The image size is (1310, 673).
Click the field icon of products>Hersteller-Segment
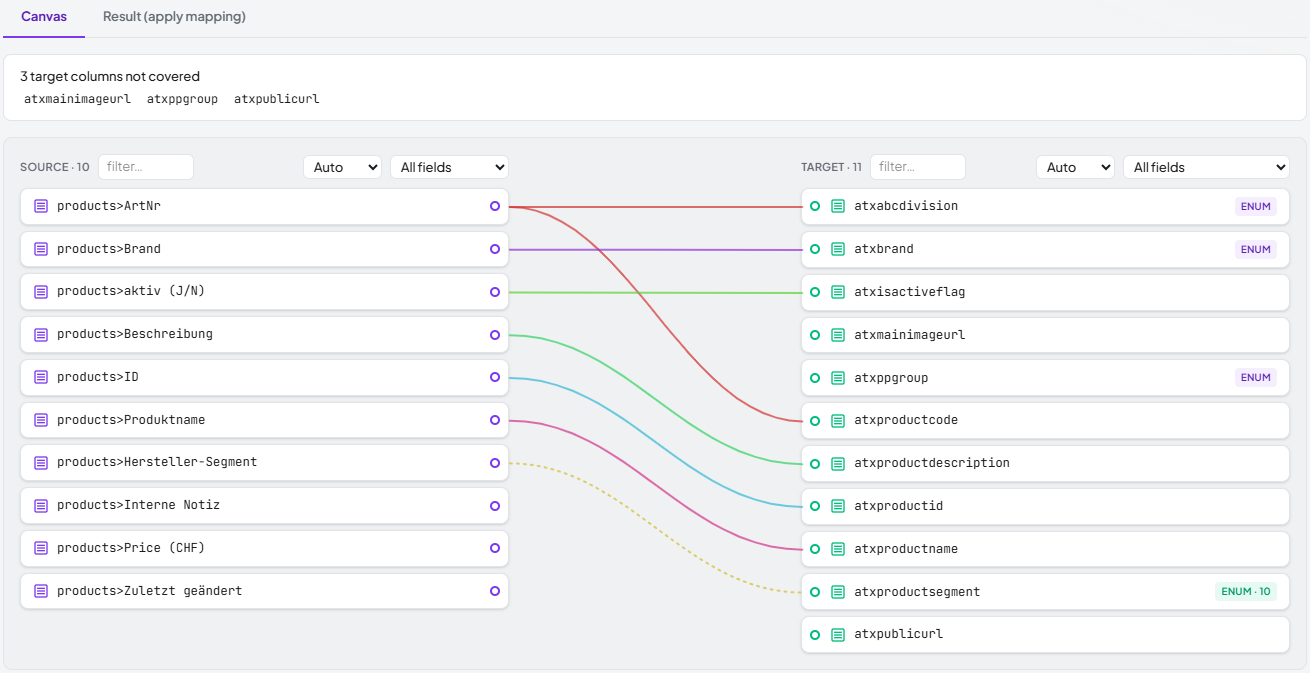[x=41, y=463]
